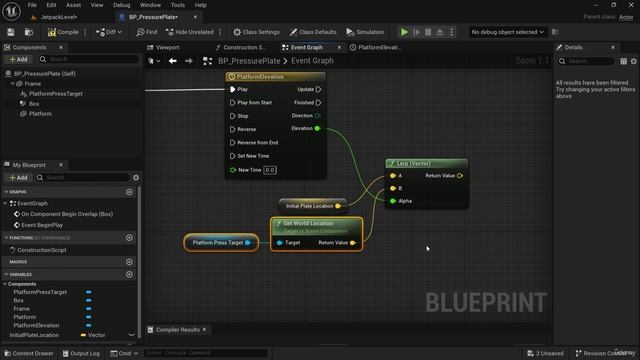Select On Component Begin Overlap (Box)

pos(67,214)
